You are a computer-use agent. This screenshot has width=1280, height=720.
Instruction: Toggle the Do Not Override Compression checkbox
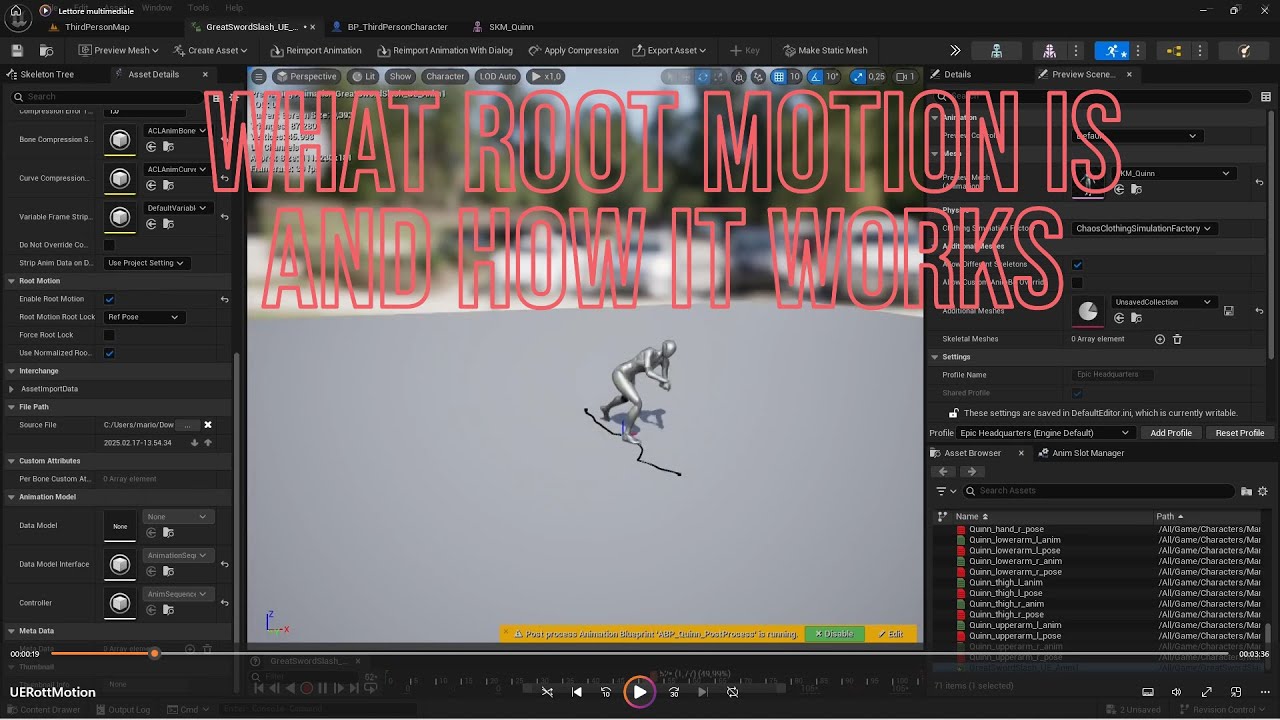[109, 245]
